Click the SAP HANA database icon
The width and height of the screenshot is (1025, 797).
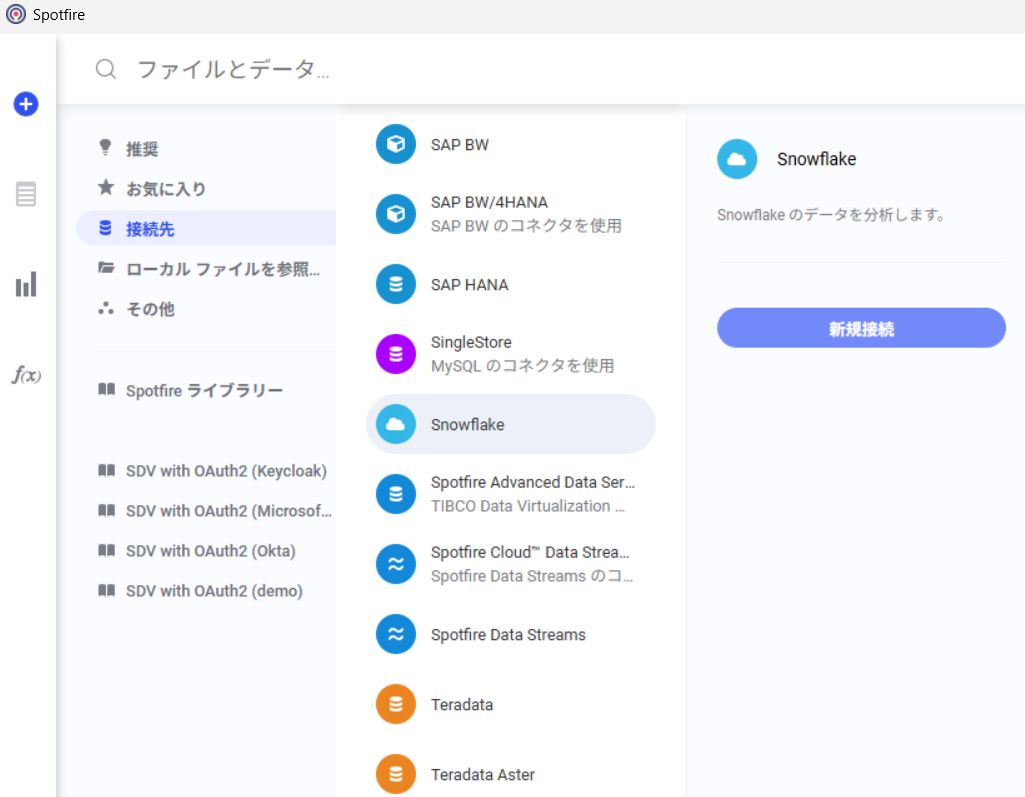(x=395, y=284)
